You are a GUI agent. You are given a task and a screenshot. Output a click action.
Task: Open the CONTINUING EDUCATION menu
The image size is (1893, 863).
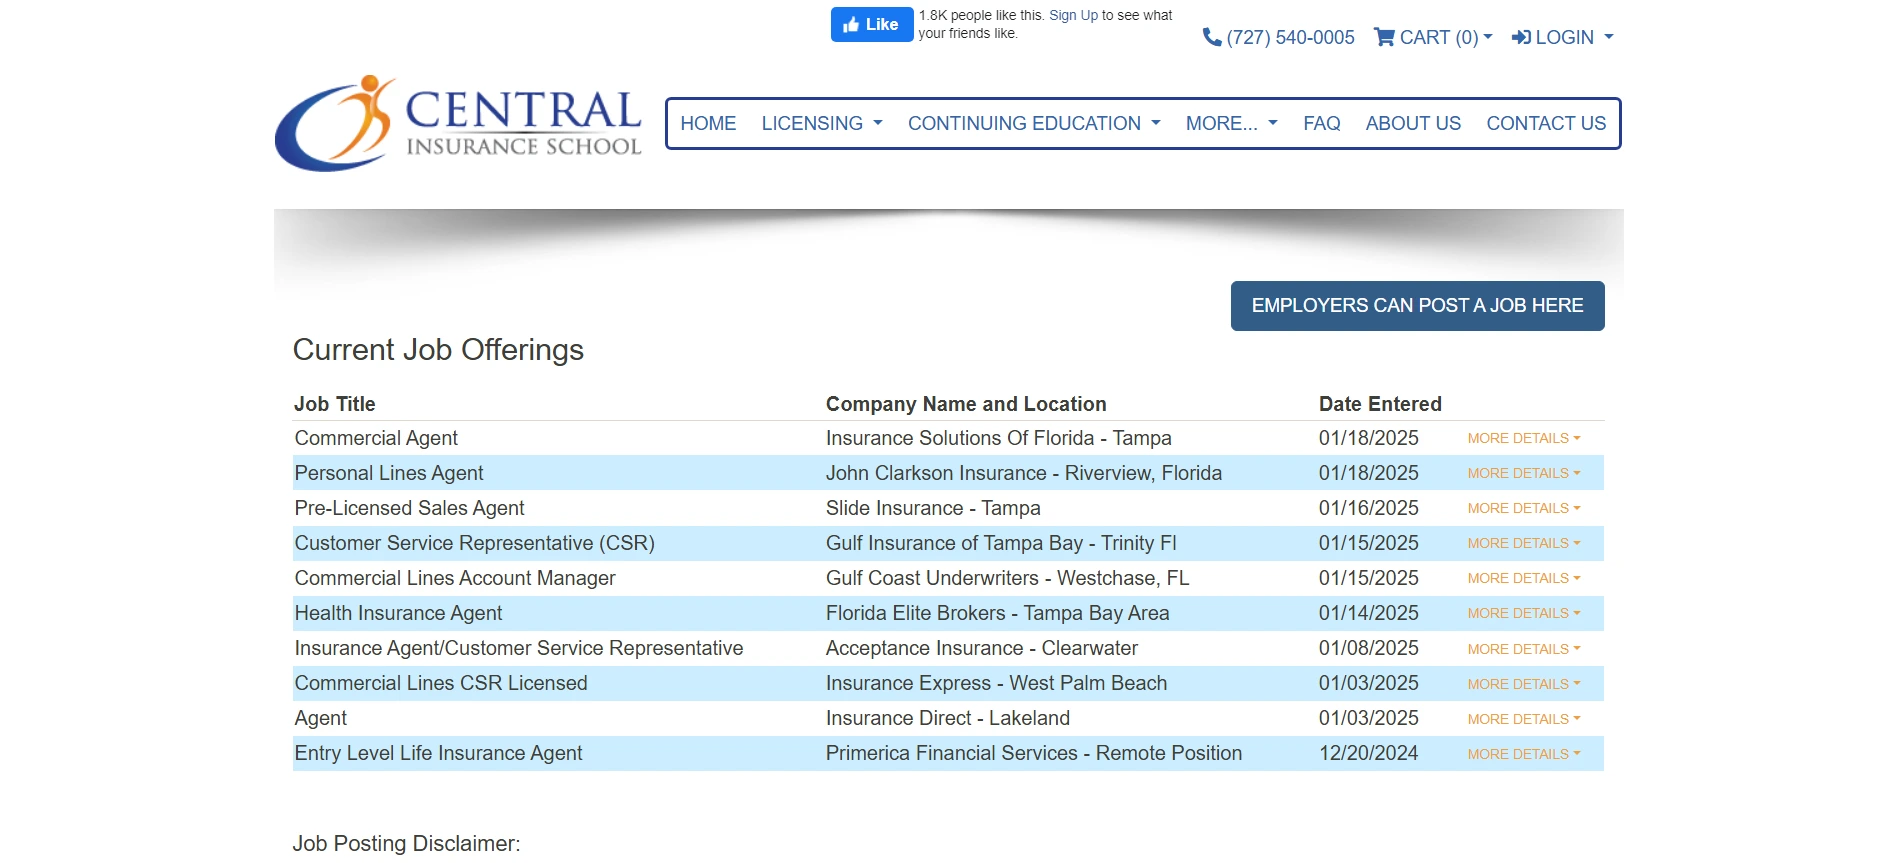point(1034,123)
